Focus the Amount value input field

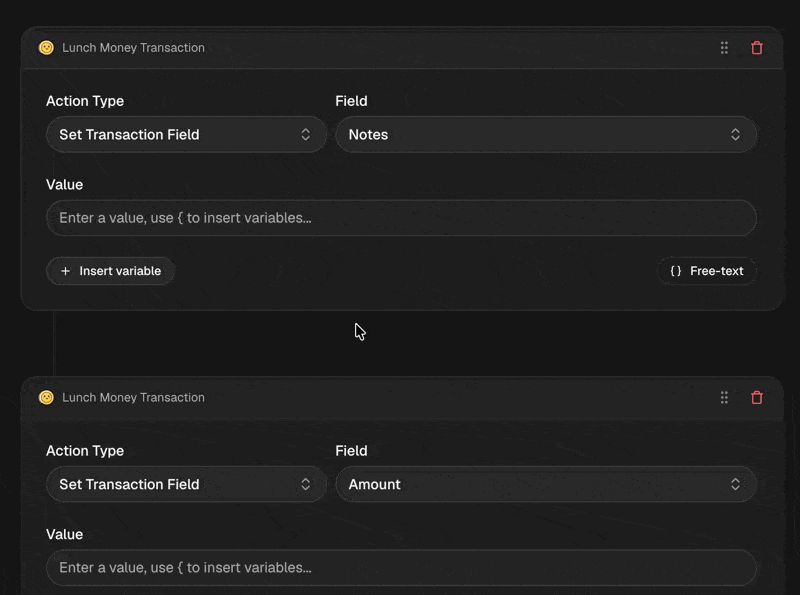(401, 567)
